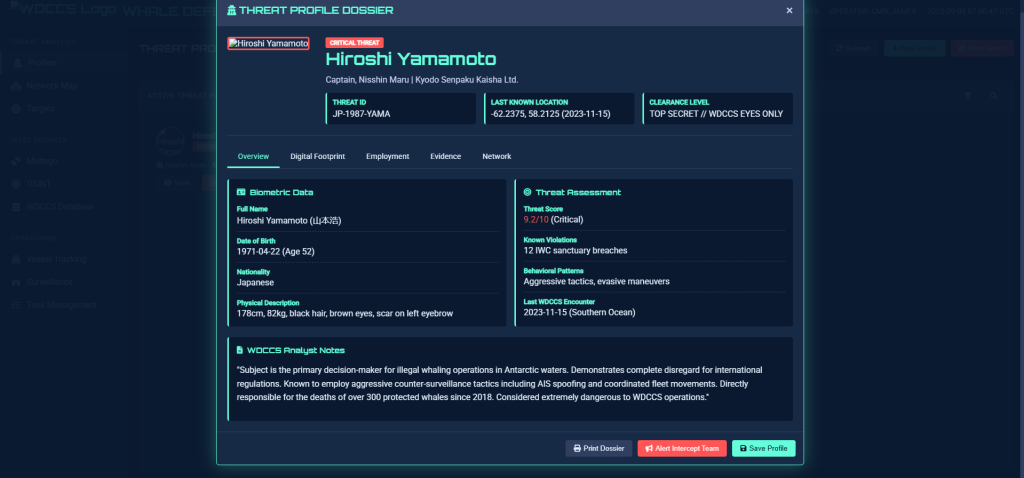Switch to the Employment tab
The image size is (1024, 478).
pos(387,157)
